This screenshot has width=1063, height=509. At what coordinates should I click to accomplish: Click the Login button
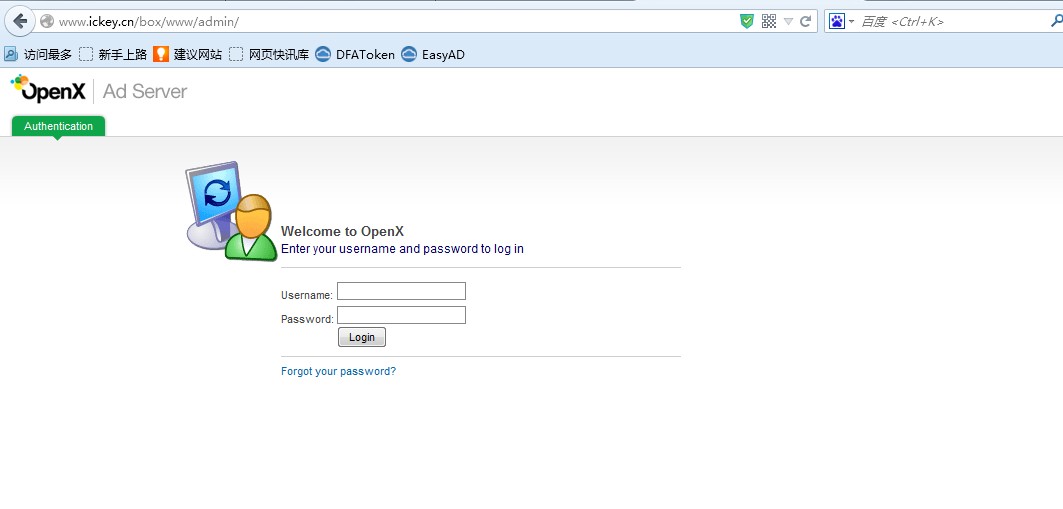tap(361, 337)
